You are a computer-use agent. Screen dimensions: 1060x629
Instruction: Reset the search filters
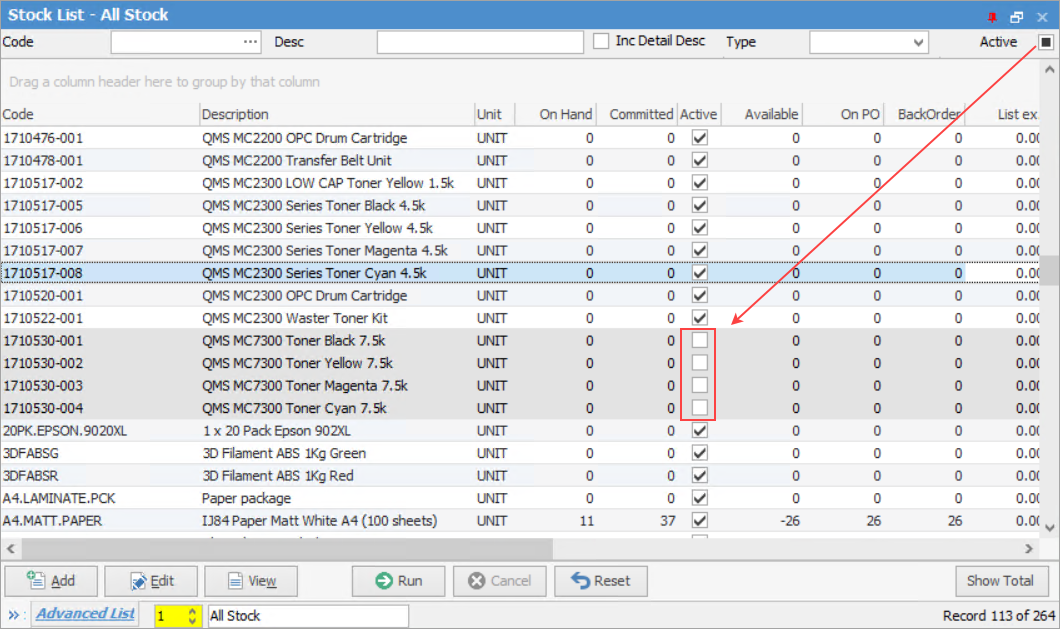(x=600, y=581)
